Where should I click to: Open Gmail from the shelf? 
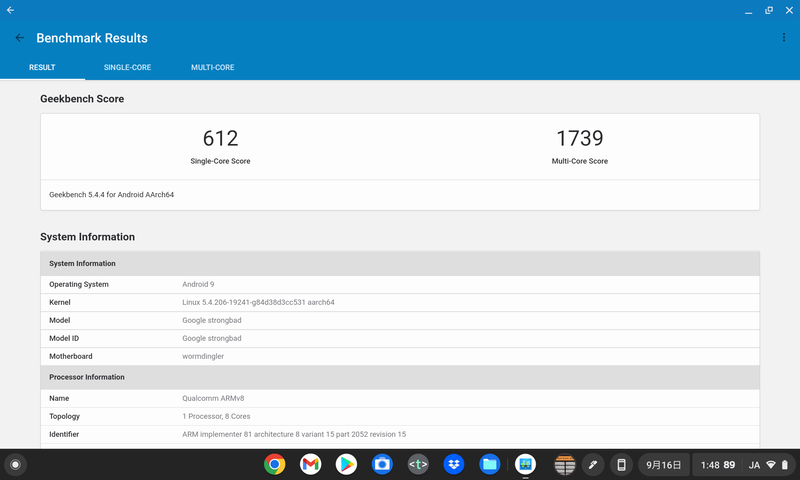click(x=310, y=465)
